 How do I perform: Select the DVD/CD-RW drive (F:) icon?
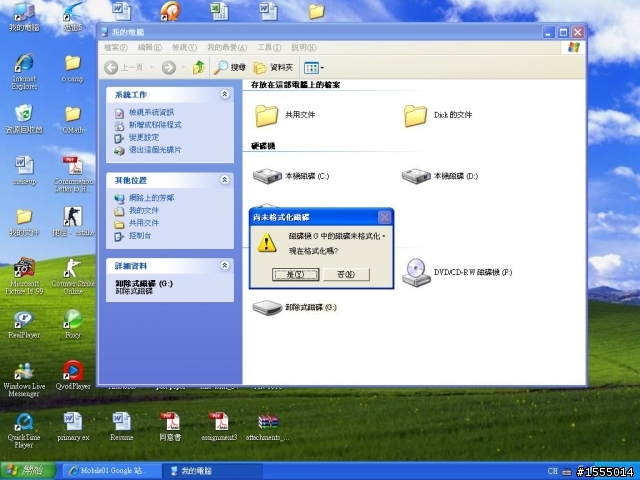click(x=416, y=272)
